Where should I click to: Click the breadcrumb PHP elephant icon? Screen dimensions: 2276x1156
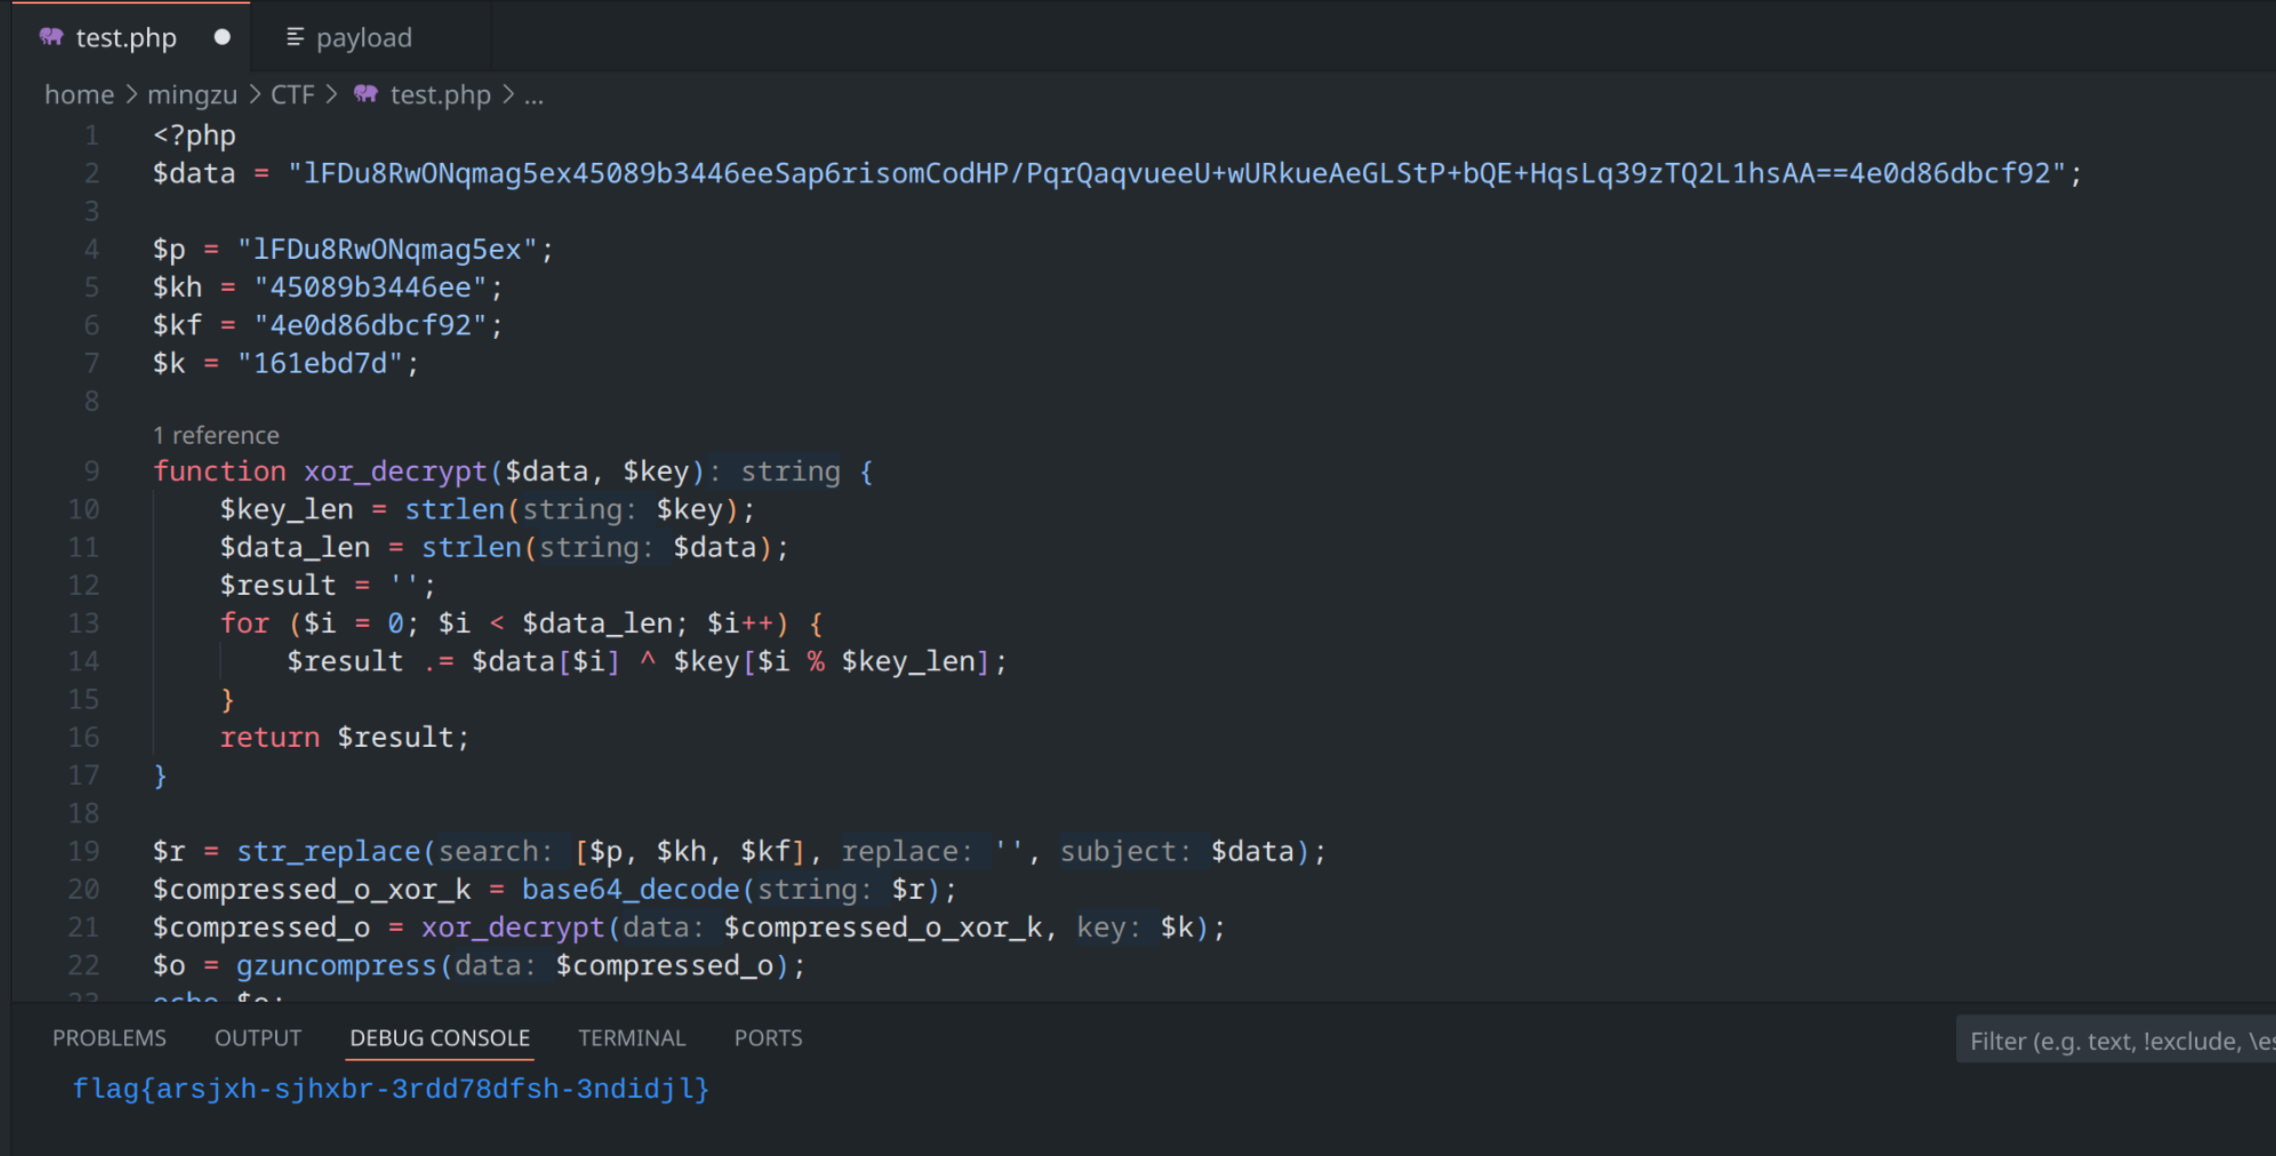(x=366, y=94)
